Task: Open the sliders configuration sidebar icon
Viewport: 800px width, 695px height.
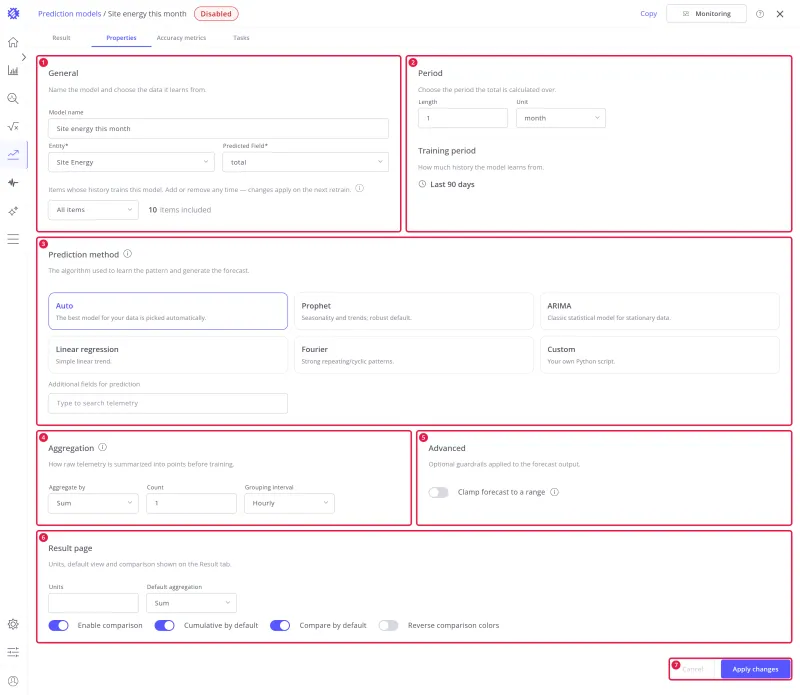Action: point(13,652)
